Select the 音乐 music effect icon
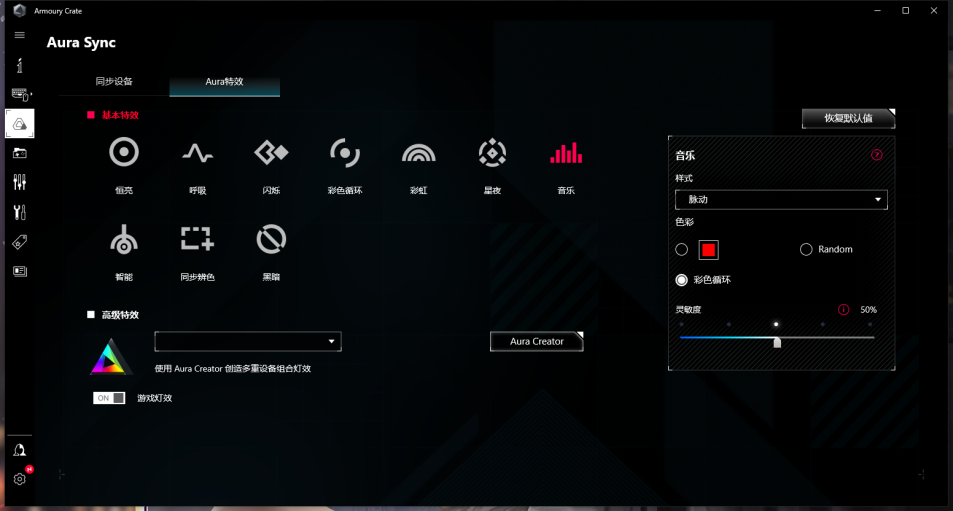Image resolution: width=953 pixels, height=511 pixels. tap(566, 153)
